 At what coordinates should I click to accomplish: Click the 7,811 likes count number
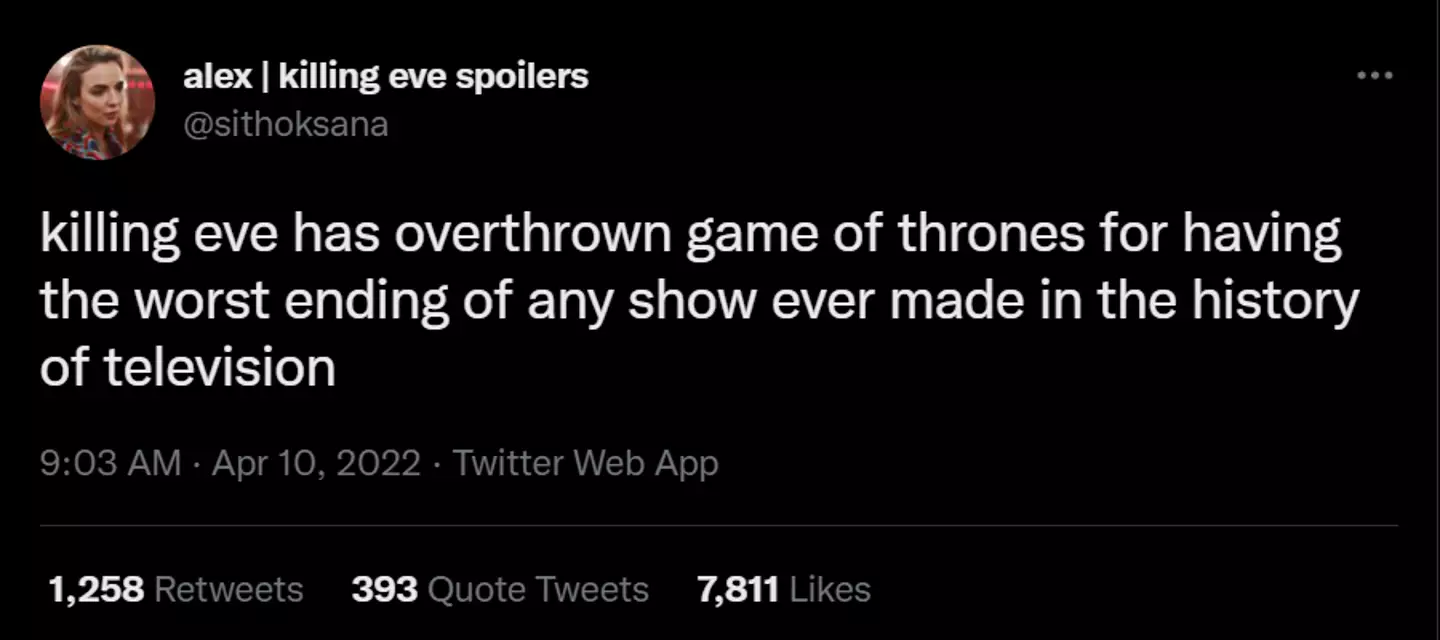point(737,589)
